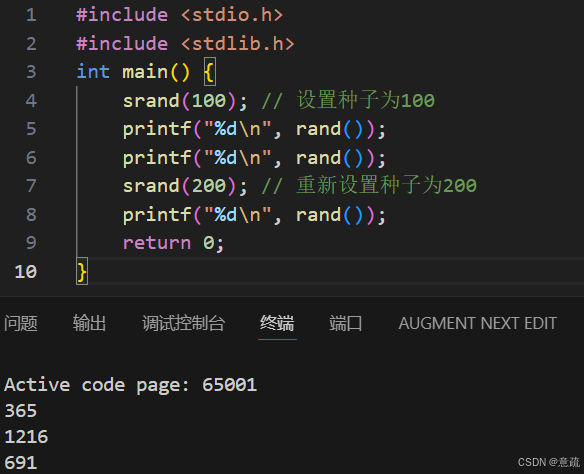Click terminal output '691'
Image resolution: width=584 pixels, height=474 pixels.
[x=21, y=463]
